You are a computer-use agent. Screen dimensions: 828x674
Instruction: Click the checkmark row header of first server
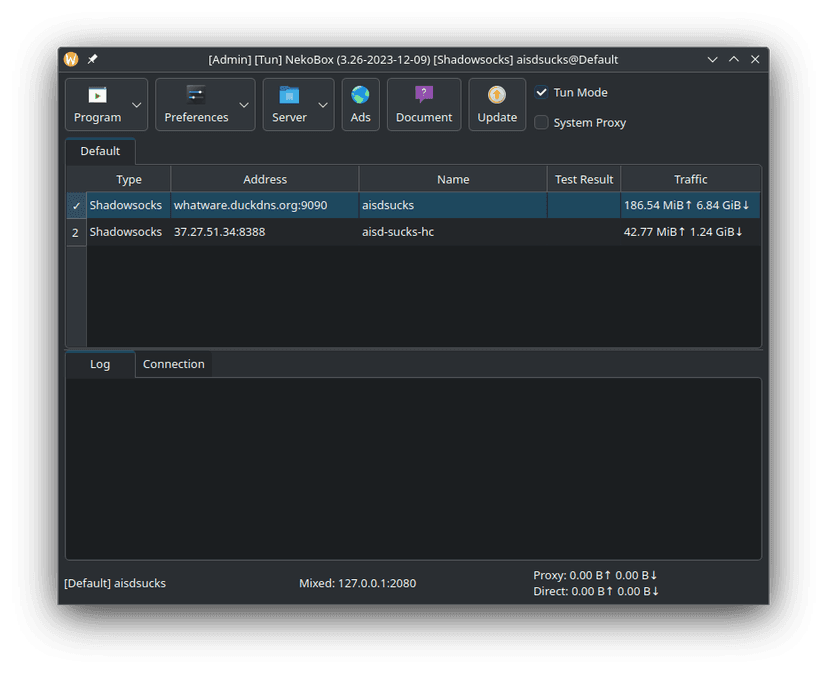pyautogui.click(x=77, y=205)
